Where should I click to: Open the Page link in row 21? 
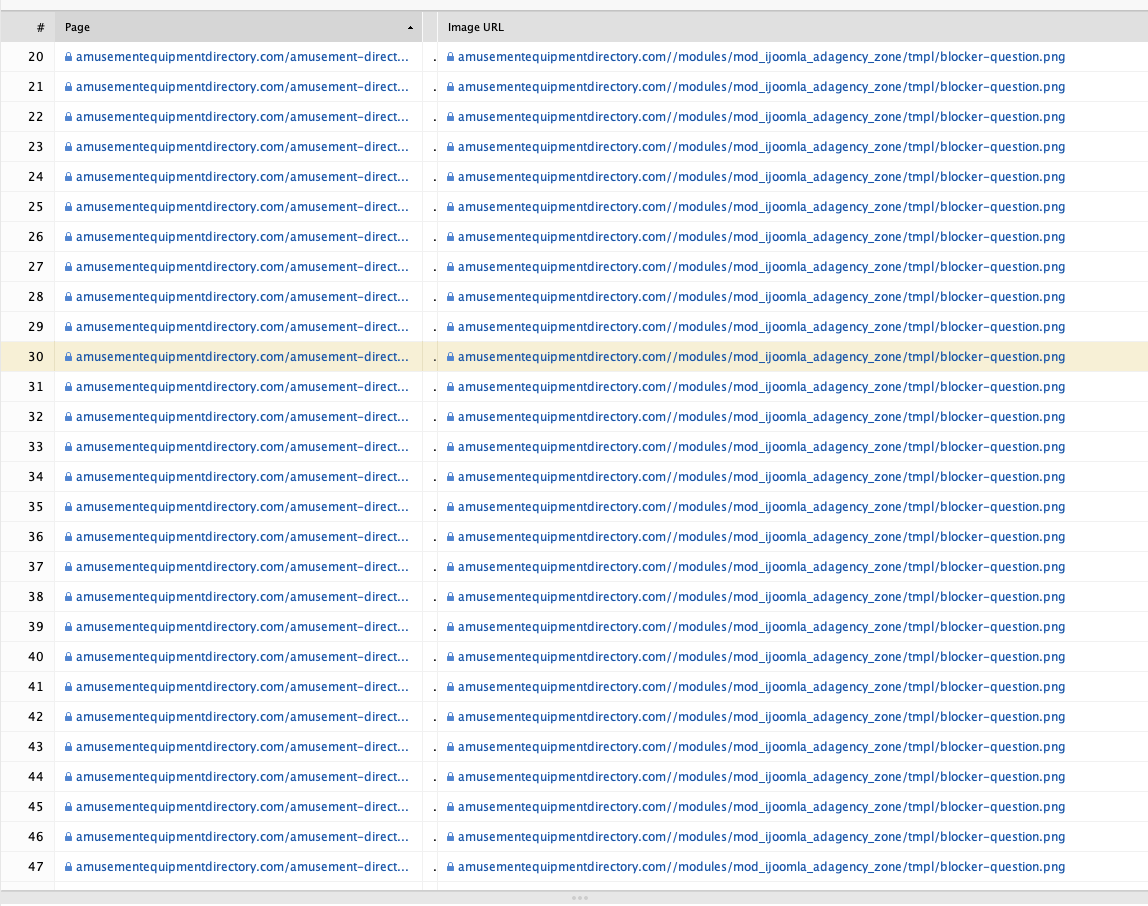tap(242, 86)
